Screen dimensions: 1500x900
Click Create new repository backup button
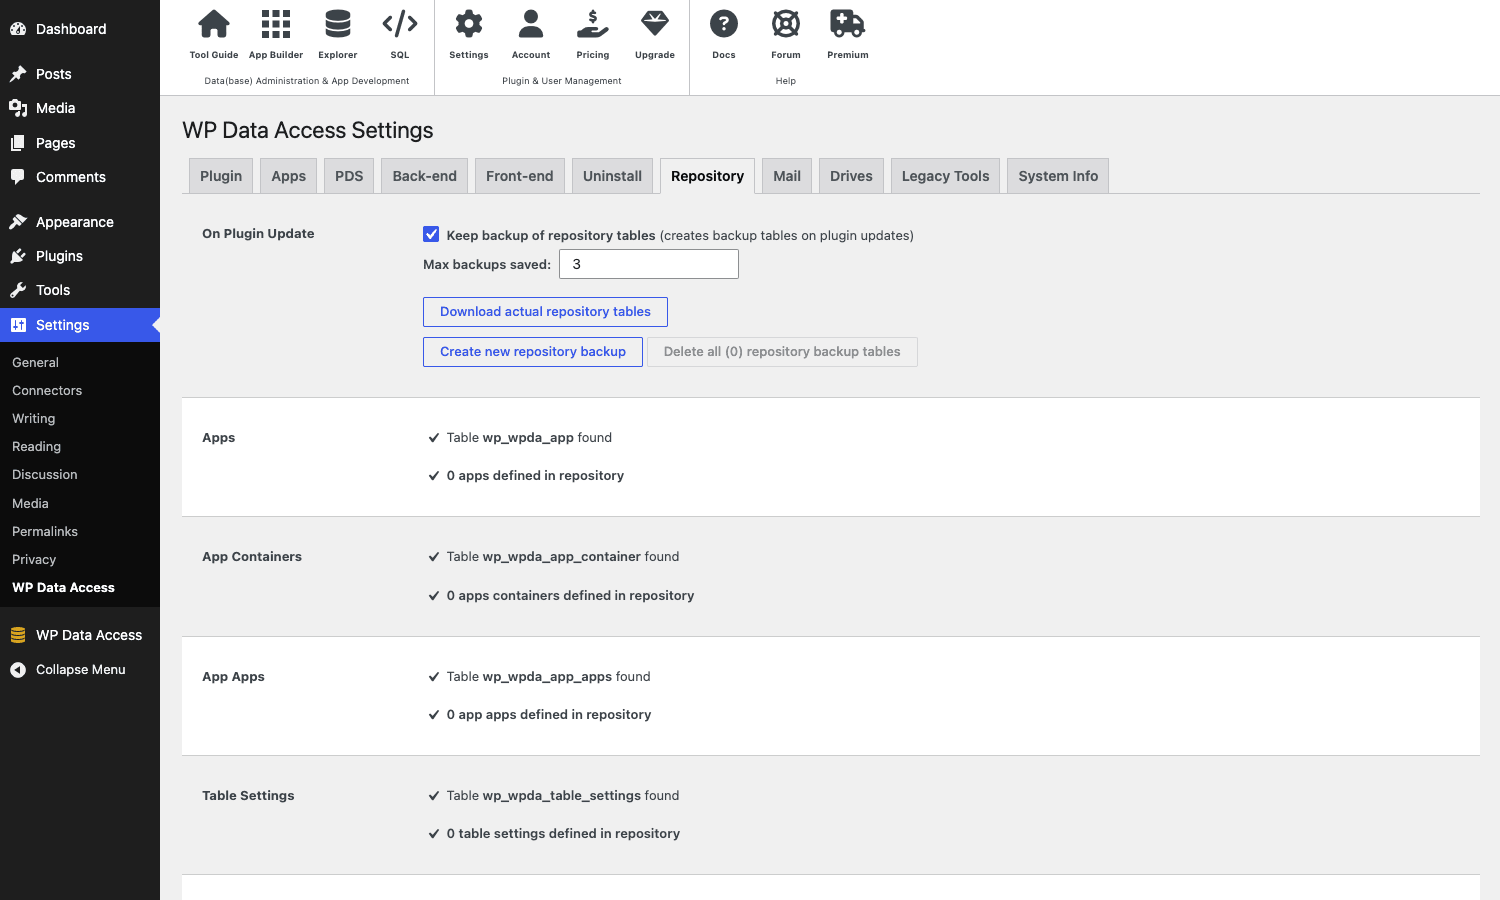(533, 352)
